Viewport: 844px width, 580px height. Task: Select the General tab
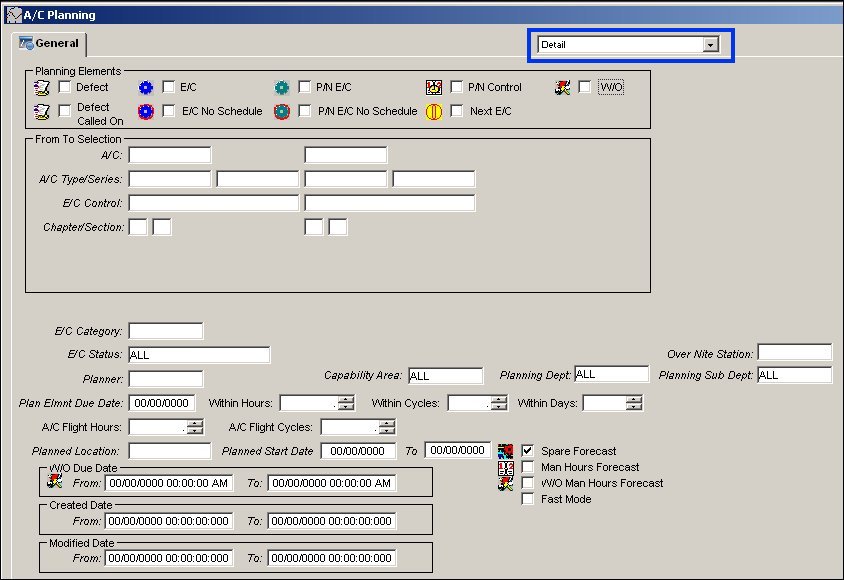50,44
